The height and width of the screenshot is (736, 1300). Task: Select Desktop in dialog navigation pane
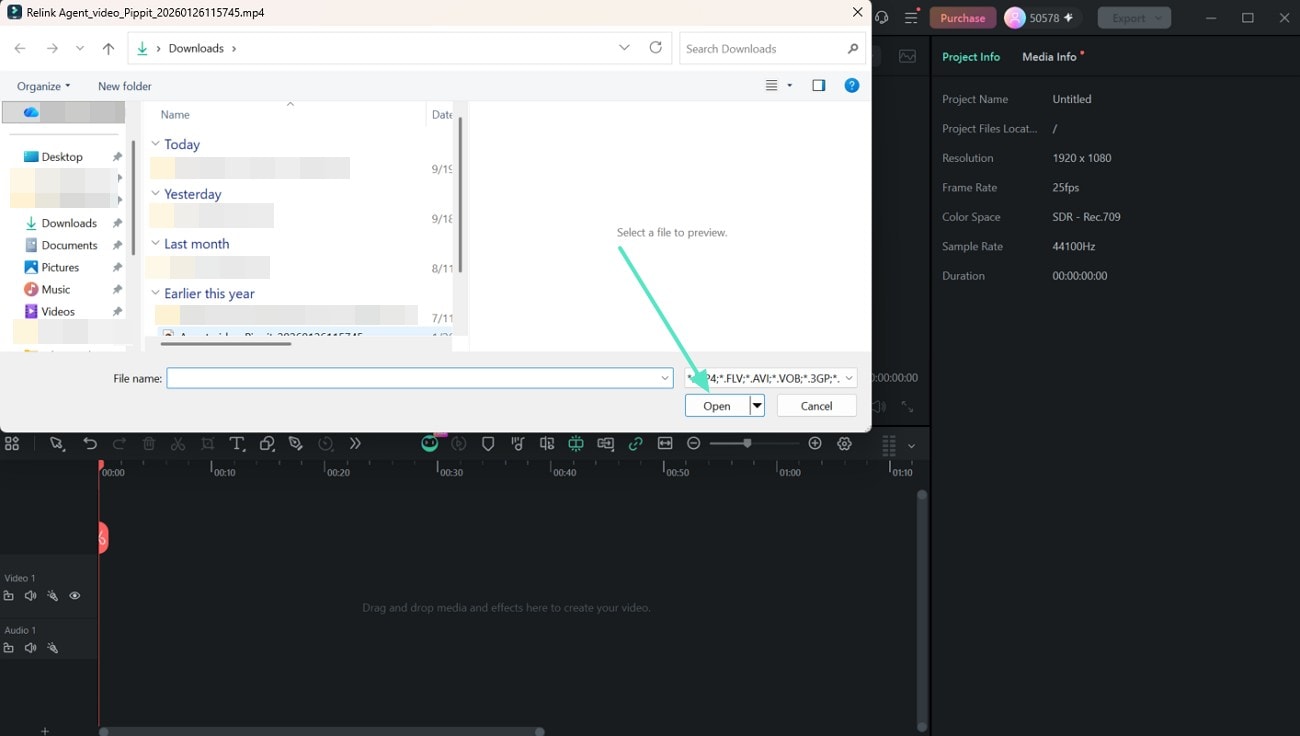coord(62,157)
